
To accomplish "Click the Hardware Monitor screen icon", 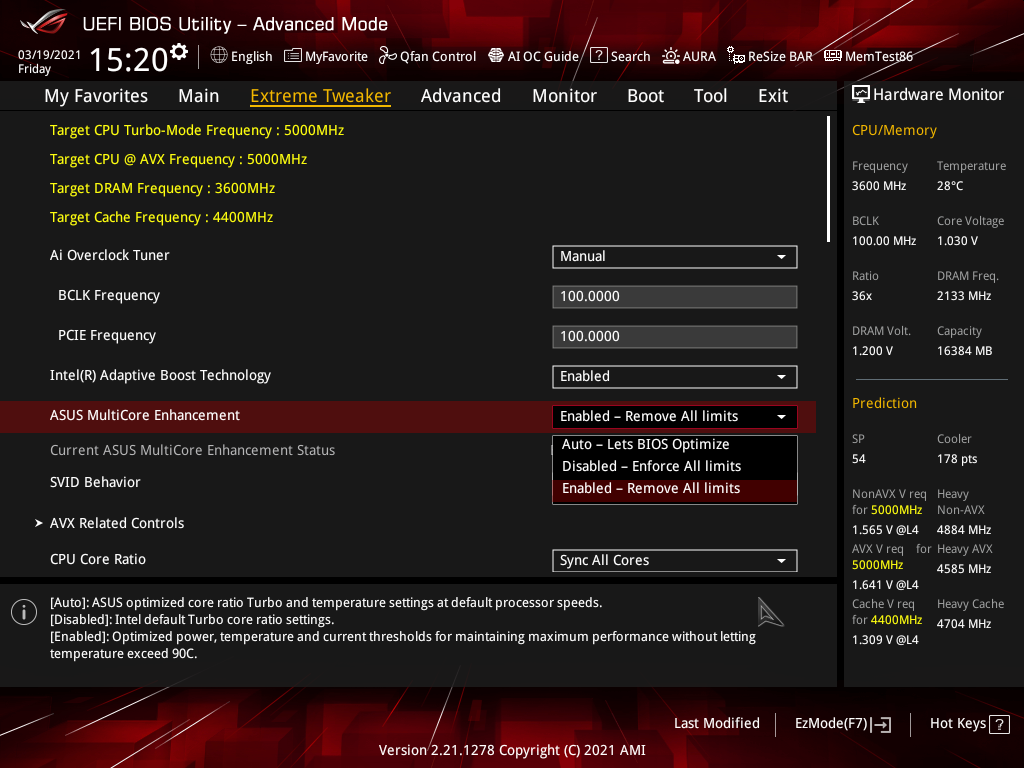I will coord(861,95).
